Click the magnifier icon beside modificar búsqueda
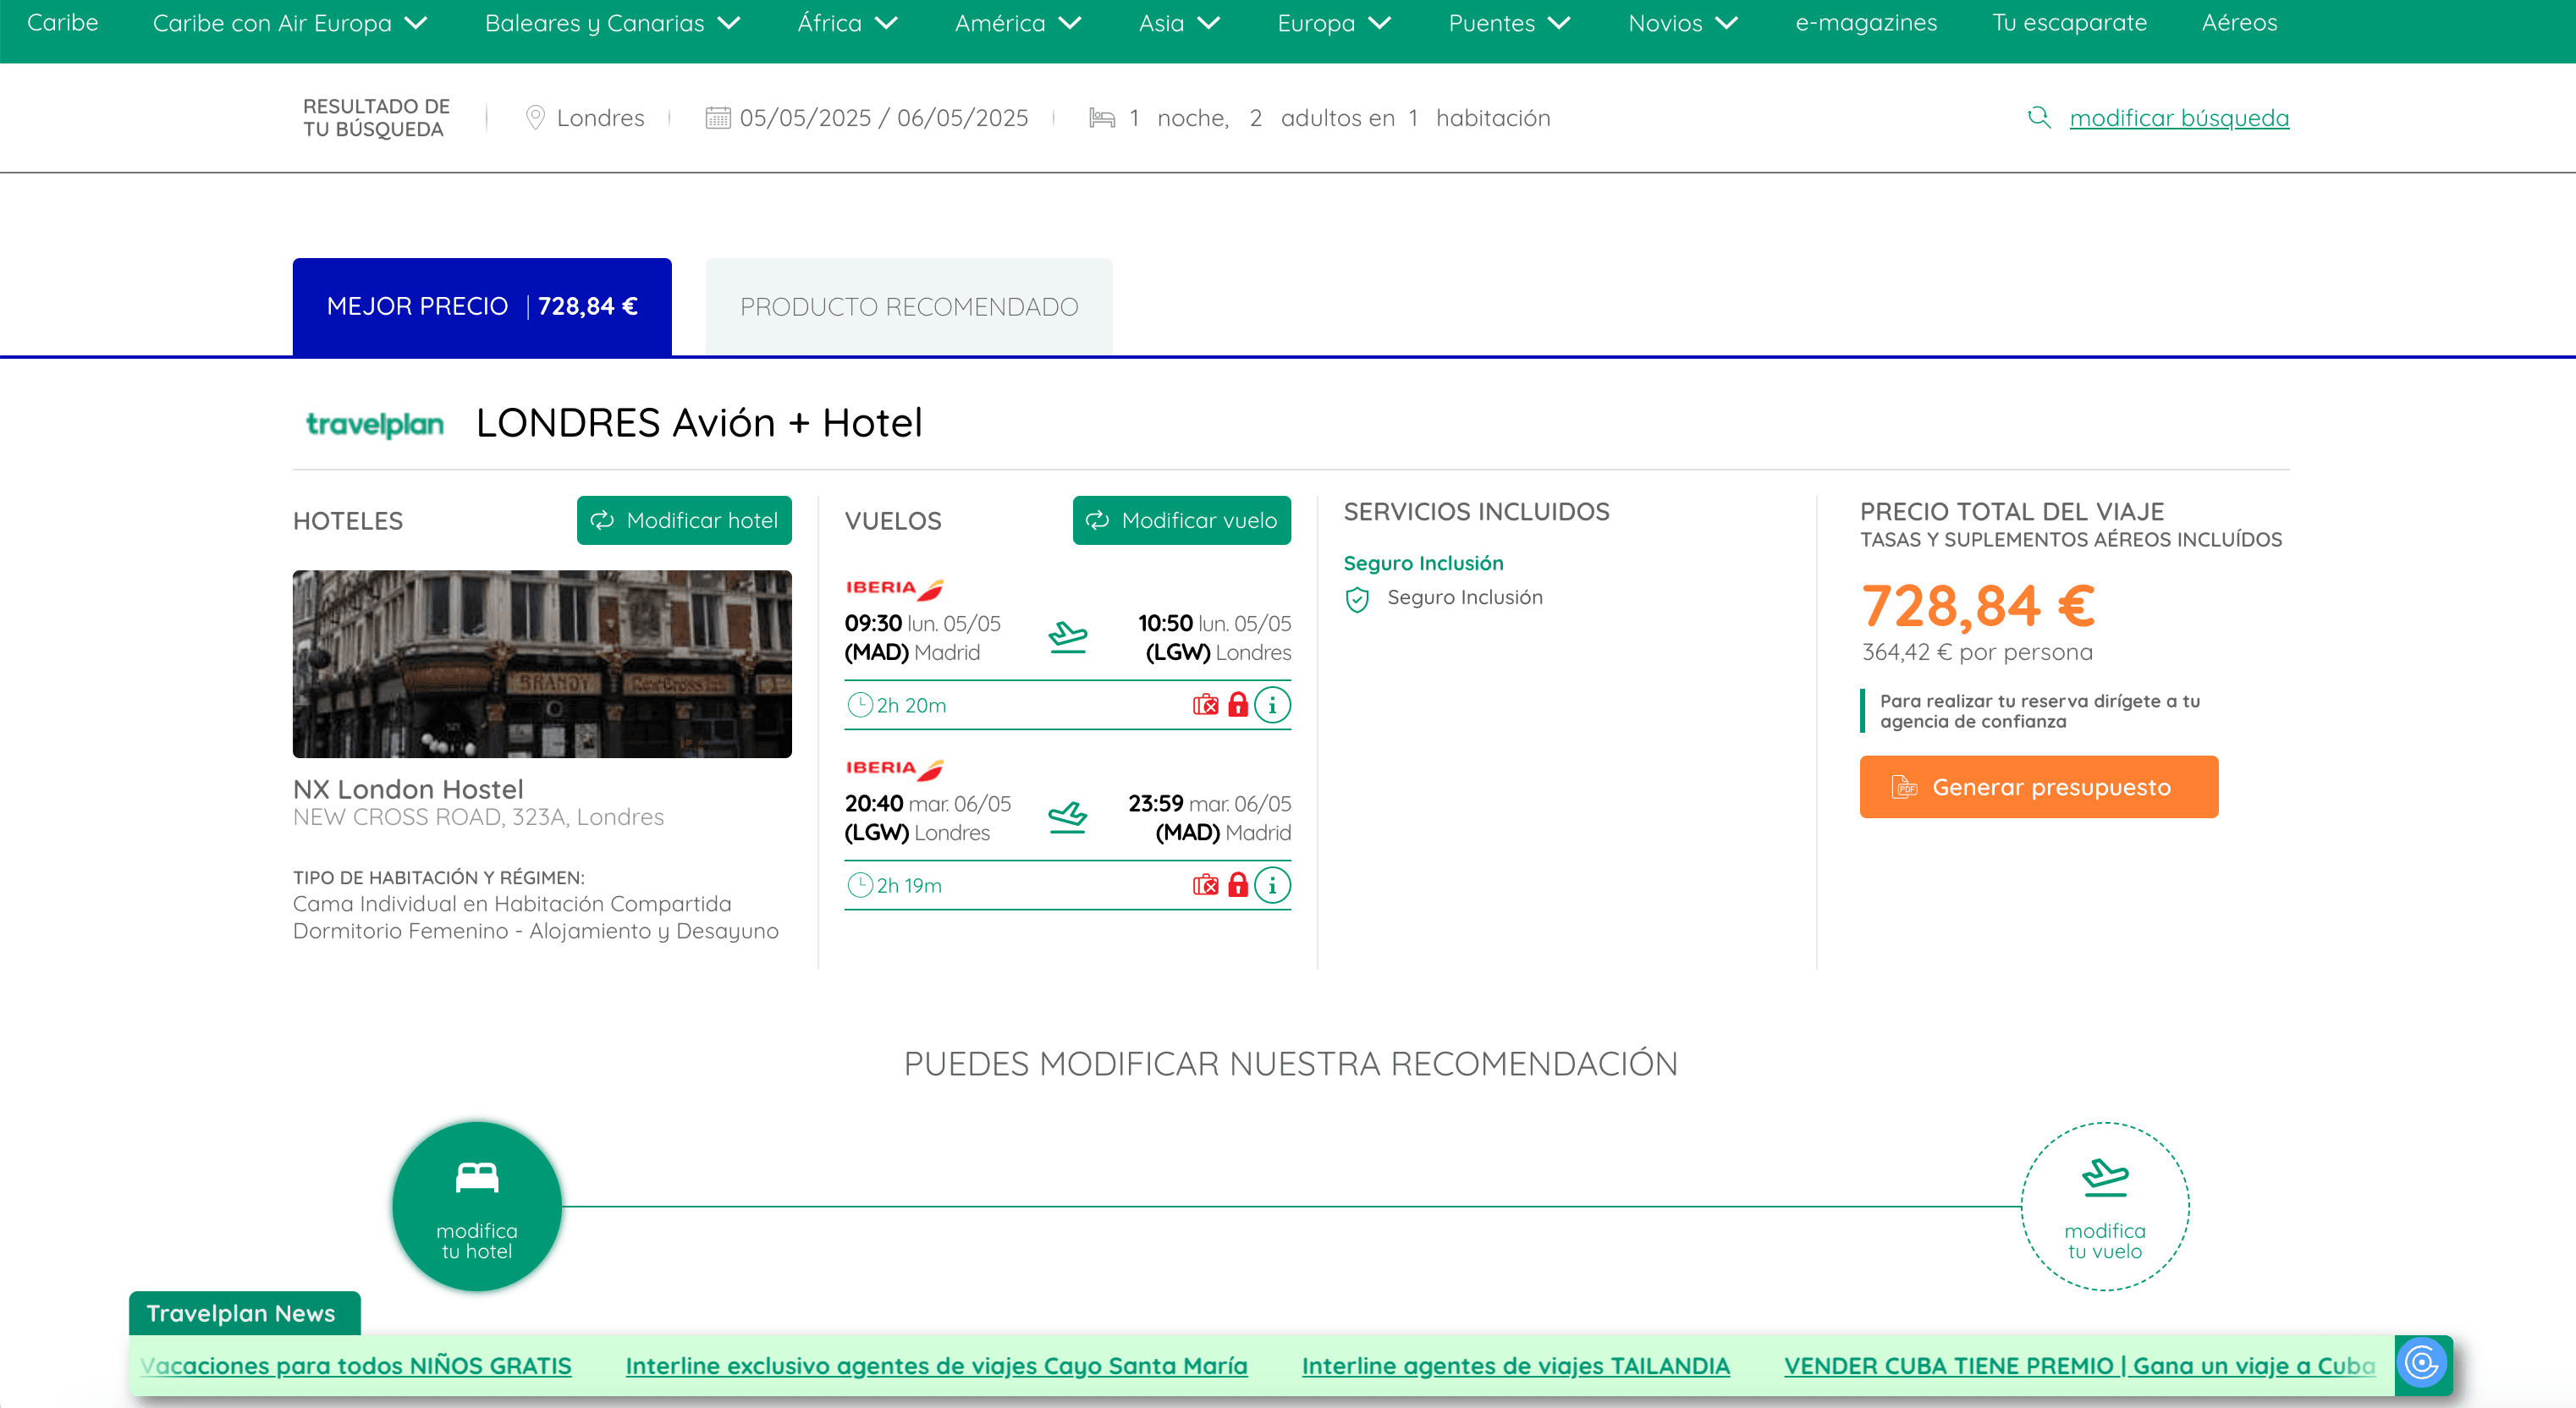The width and height of the screenshot is (2576, 1408). 2038,117
